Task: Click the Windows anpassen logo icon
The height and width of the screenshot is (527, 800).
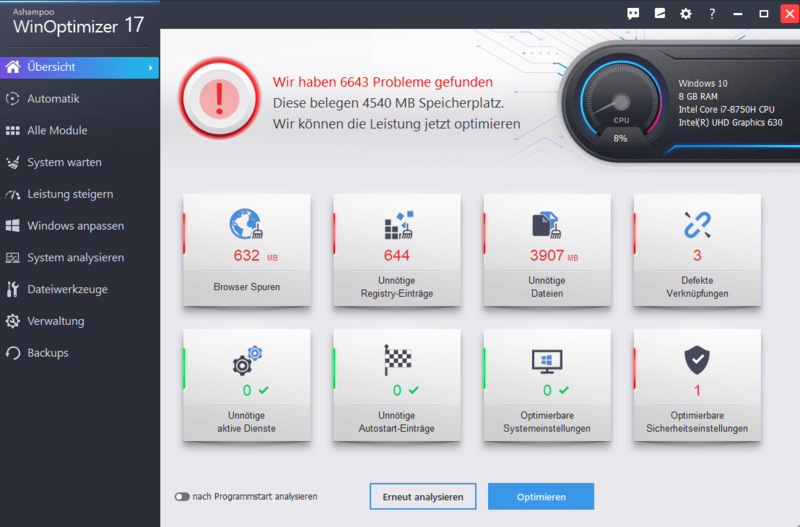Action: pyautogui.click(x=13, y=225)
